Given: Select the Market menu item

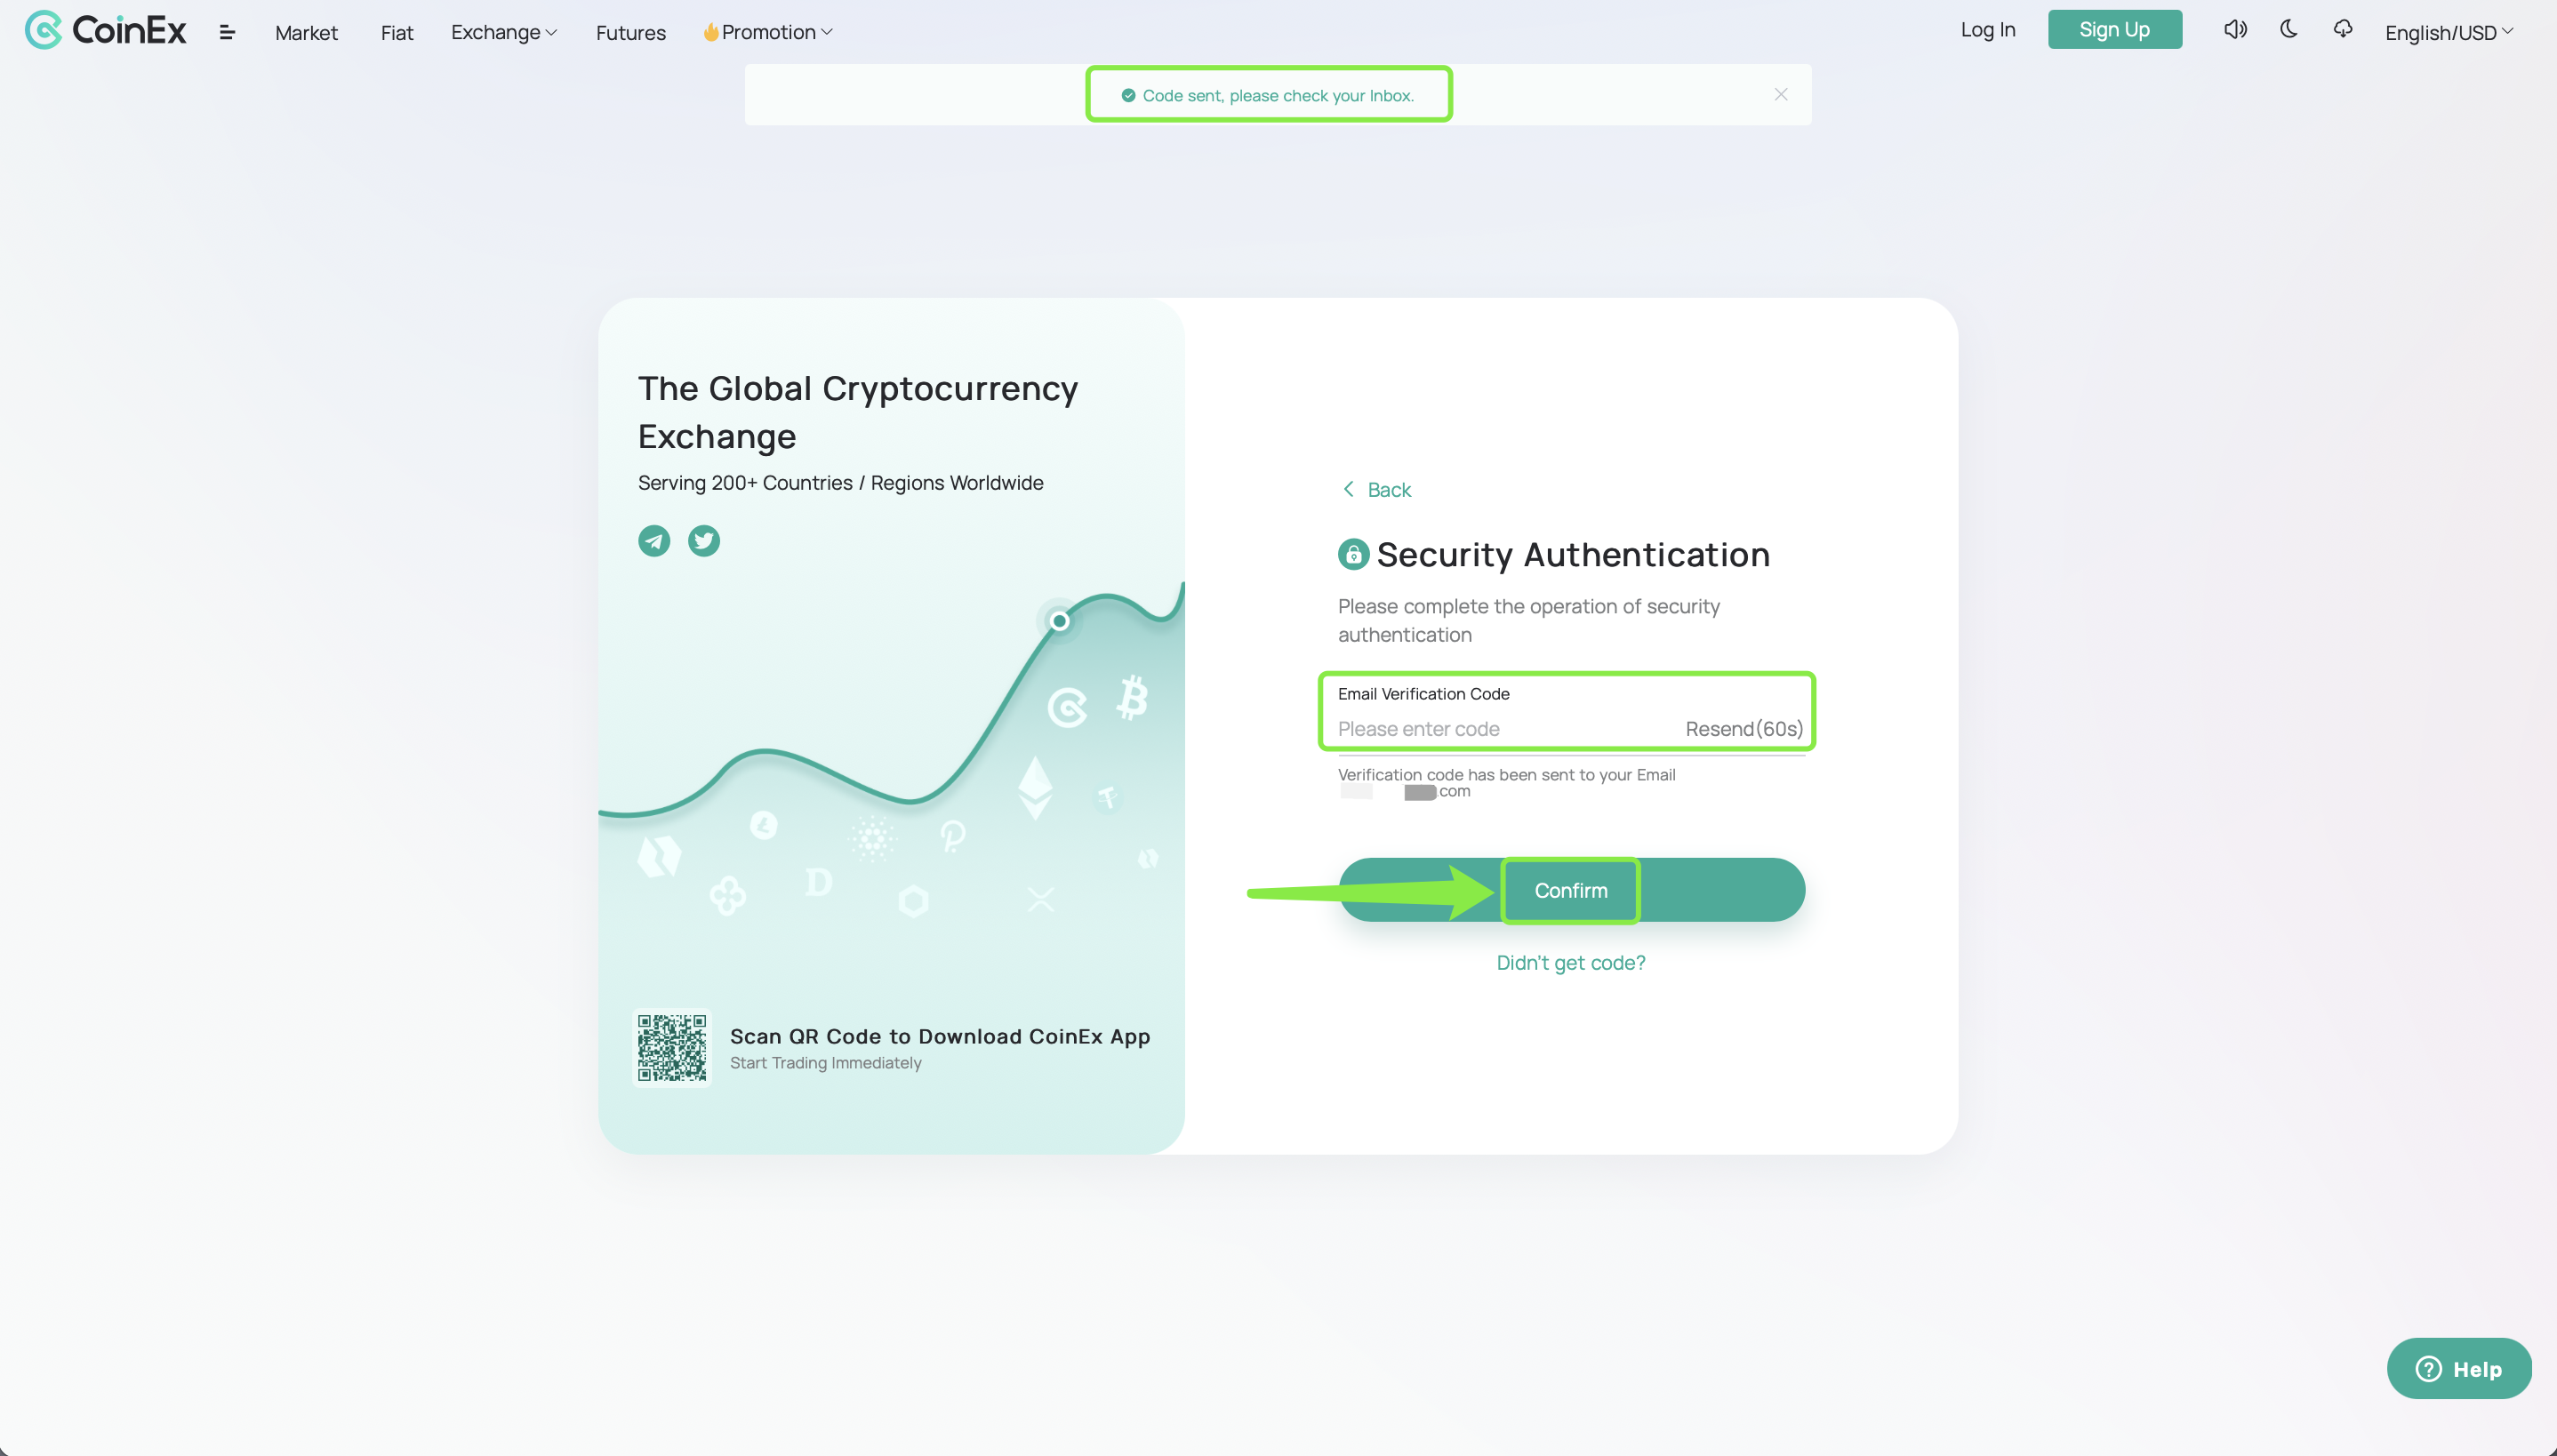Looking at the screenshot, I should pos(306,32).
